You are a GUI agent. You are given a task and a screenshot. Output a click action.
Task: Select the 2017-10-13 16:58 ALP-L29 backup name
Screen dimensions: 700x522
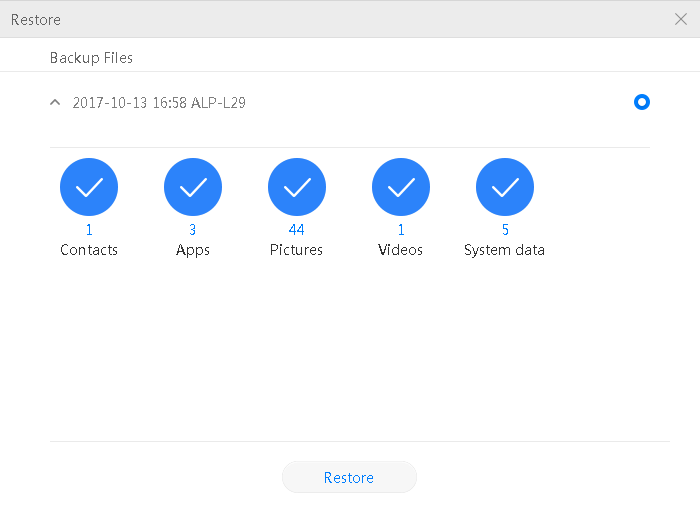pos(159,103)
